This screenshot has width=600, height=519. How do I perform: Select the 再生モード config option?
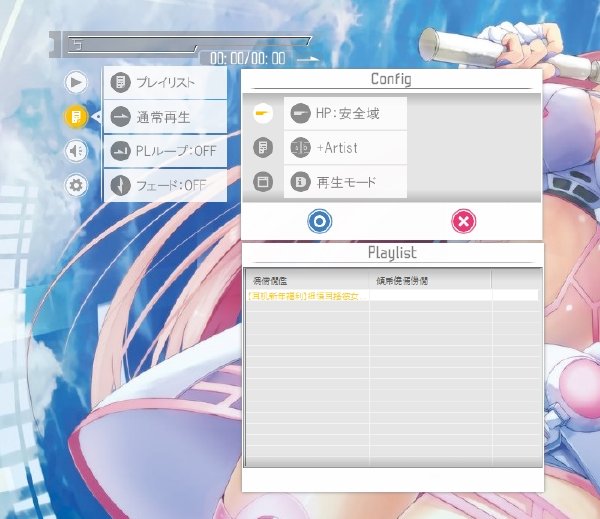[345, 182]
